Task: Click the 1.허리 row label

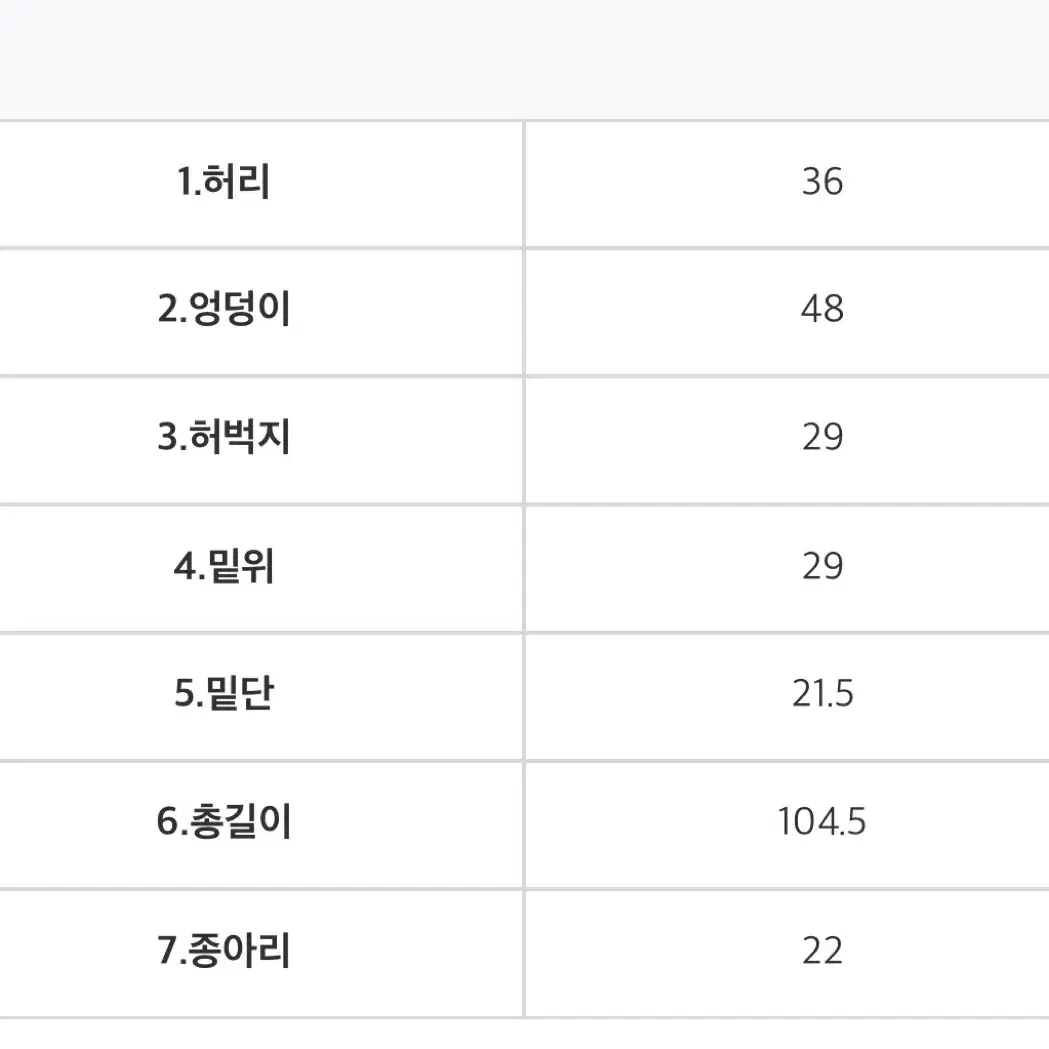Action: tap(223, 181)
